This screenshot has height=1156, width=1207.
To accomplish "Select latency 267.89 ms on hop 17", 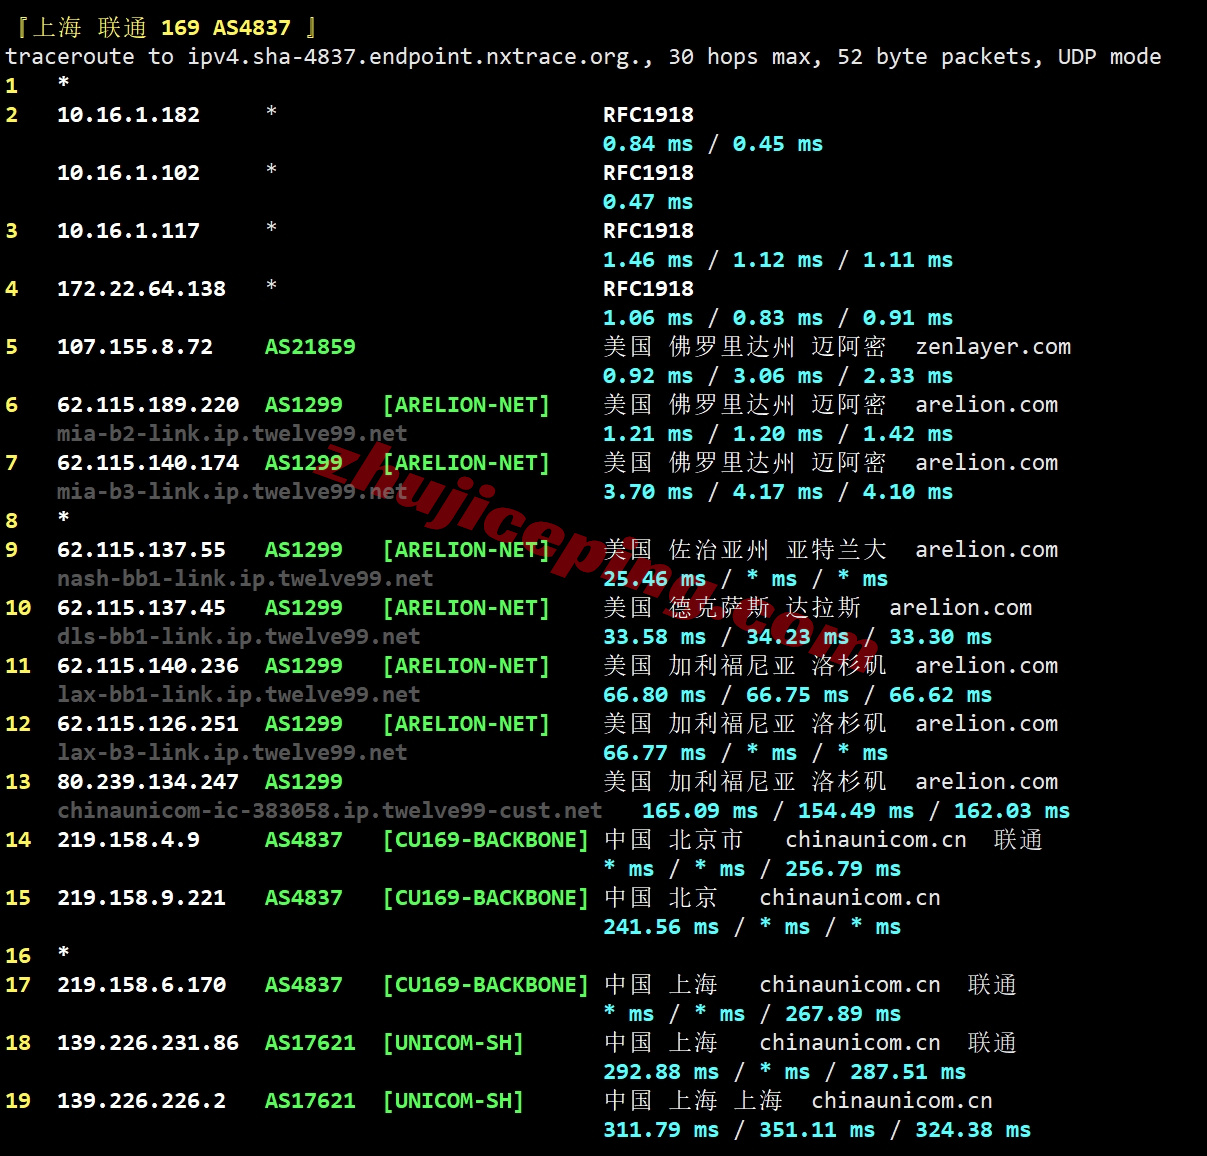I will tap(843, 1014).
